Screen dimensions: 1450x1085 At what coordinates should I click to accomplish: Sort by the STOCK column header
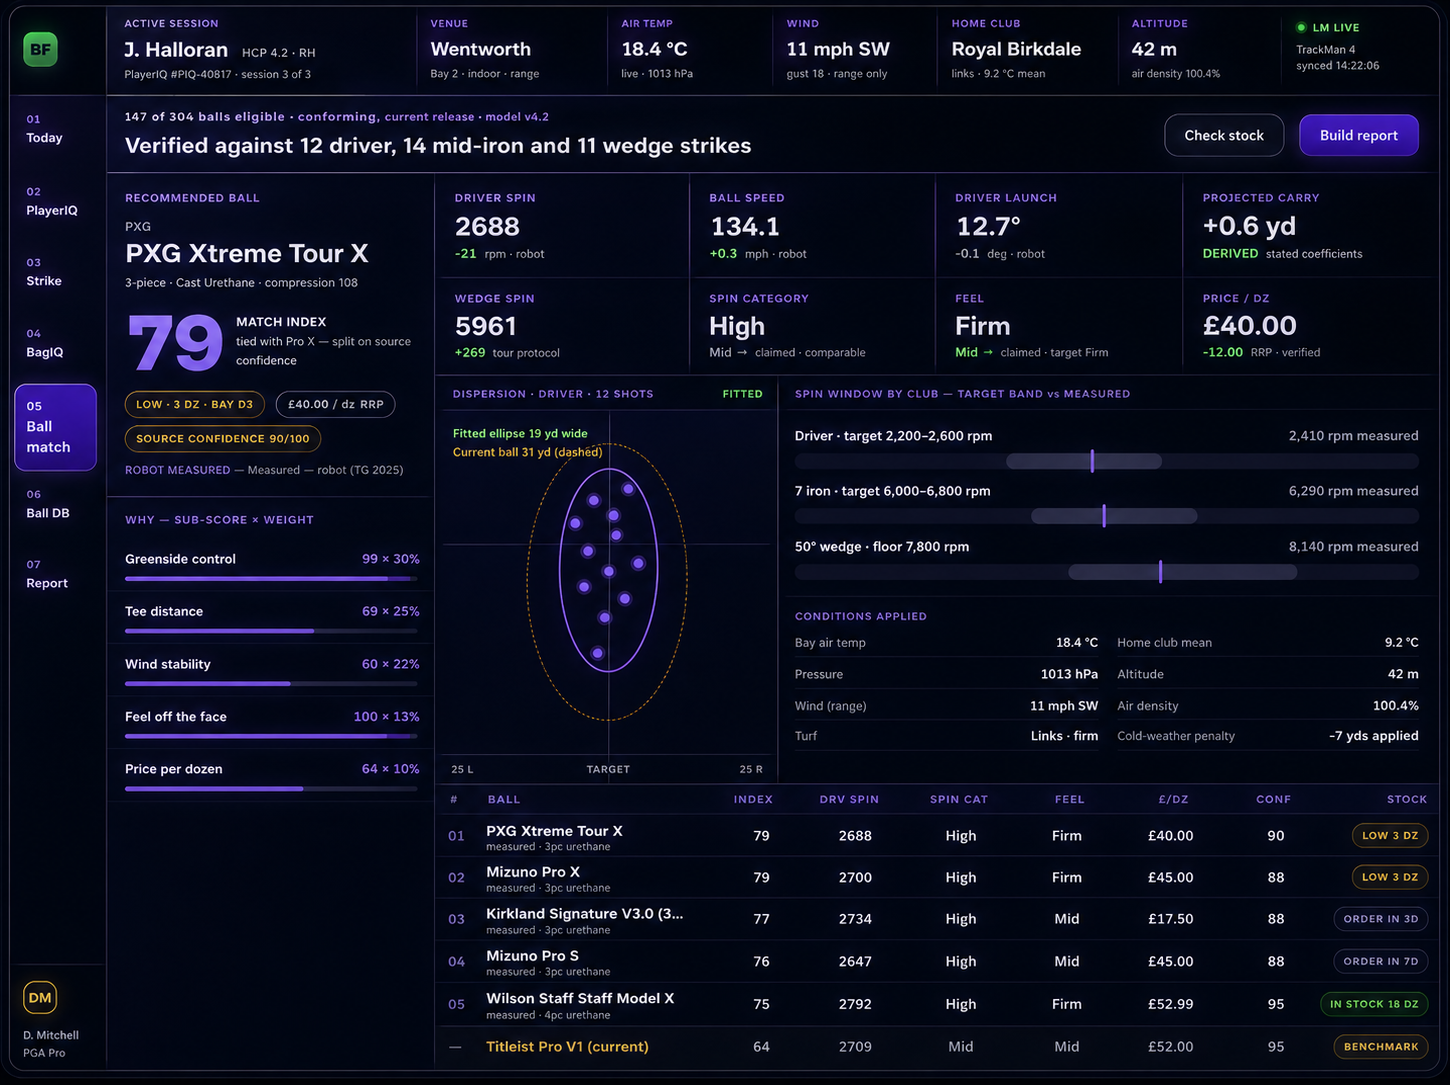[x=1407, y=800]
